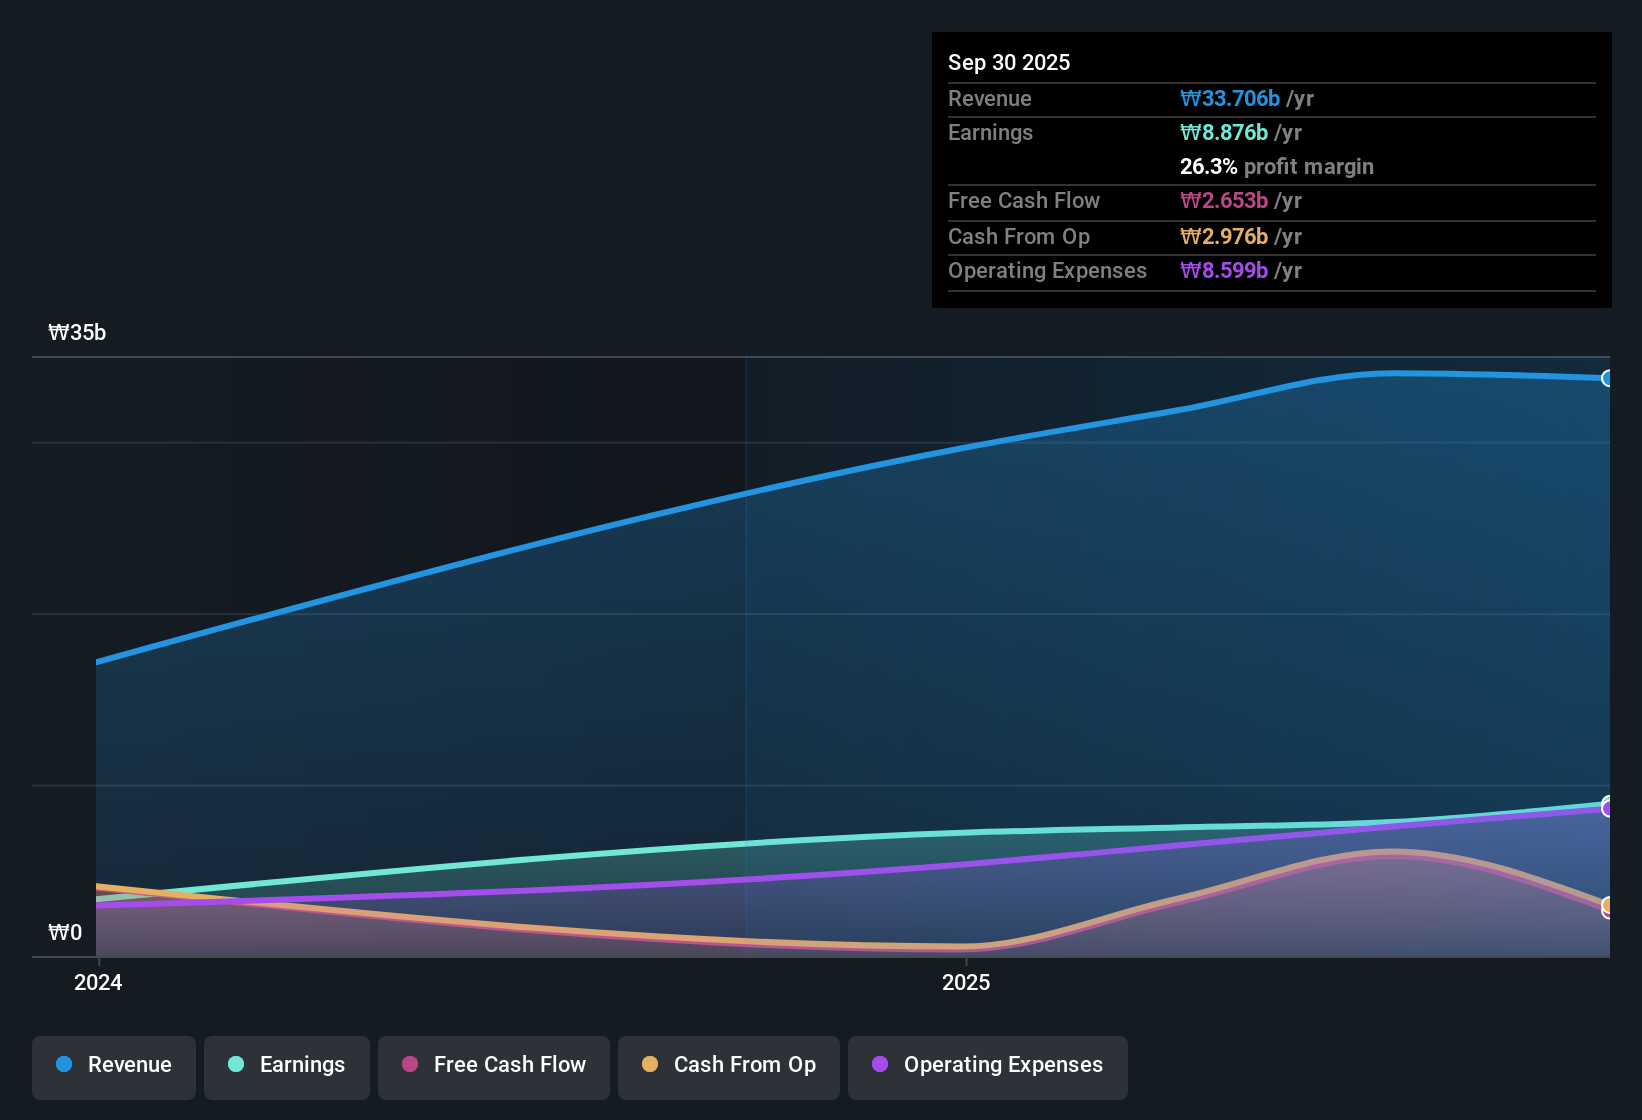The height and width of the screenshot is (1120, 1642).
Task: Toggle the Operating Expenses legend series
Action: 988,1066
